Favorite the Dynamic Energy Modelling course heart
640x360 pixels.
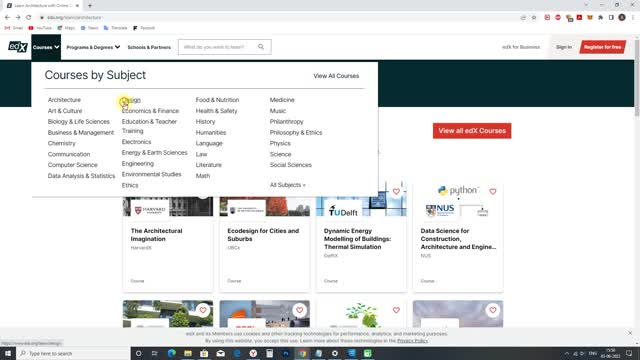(x=396, y=191)
